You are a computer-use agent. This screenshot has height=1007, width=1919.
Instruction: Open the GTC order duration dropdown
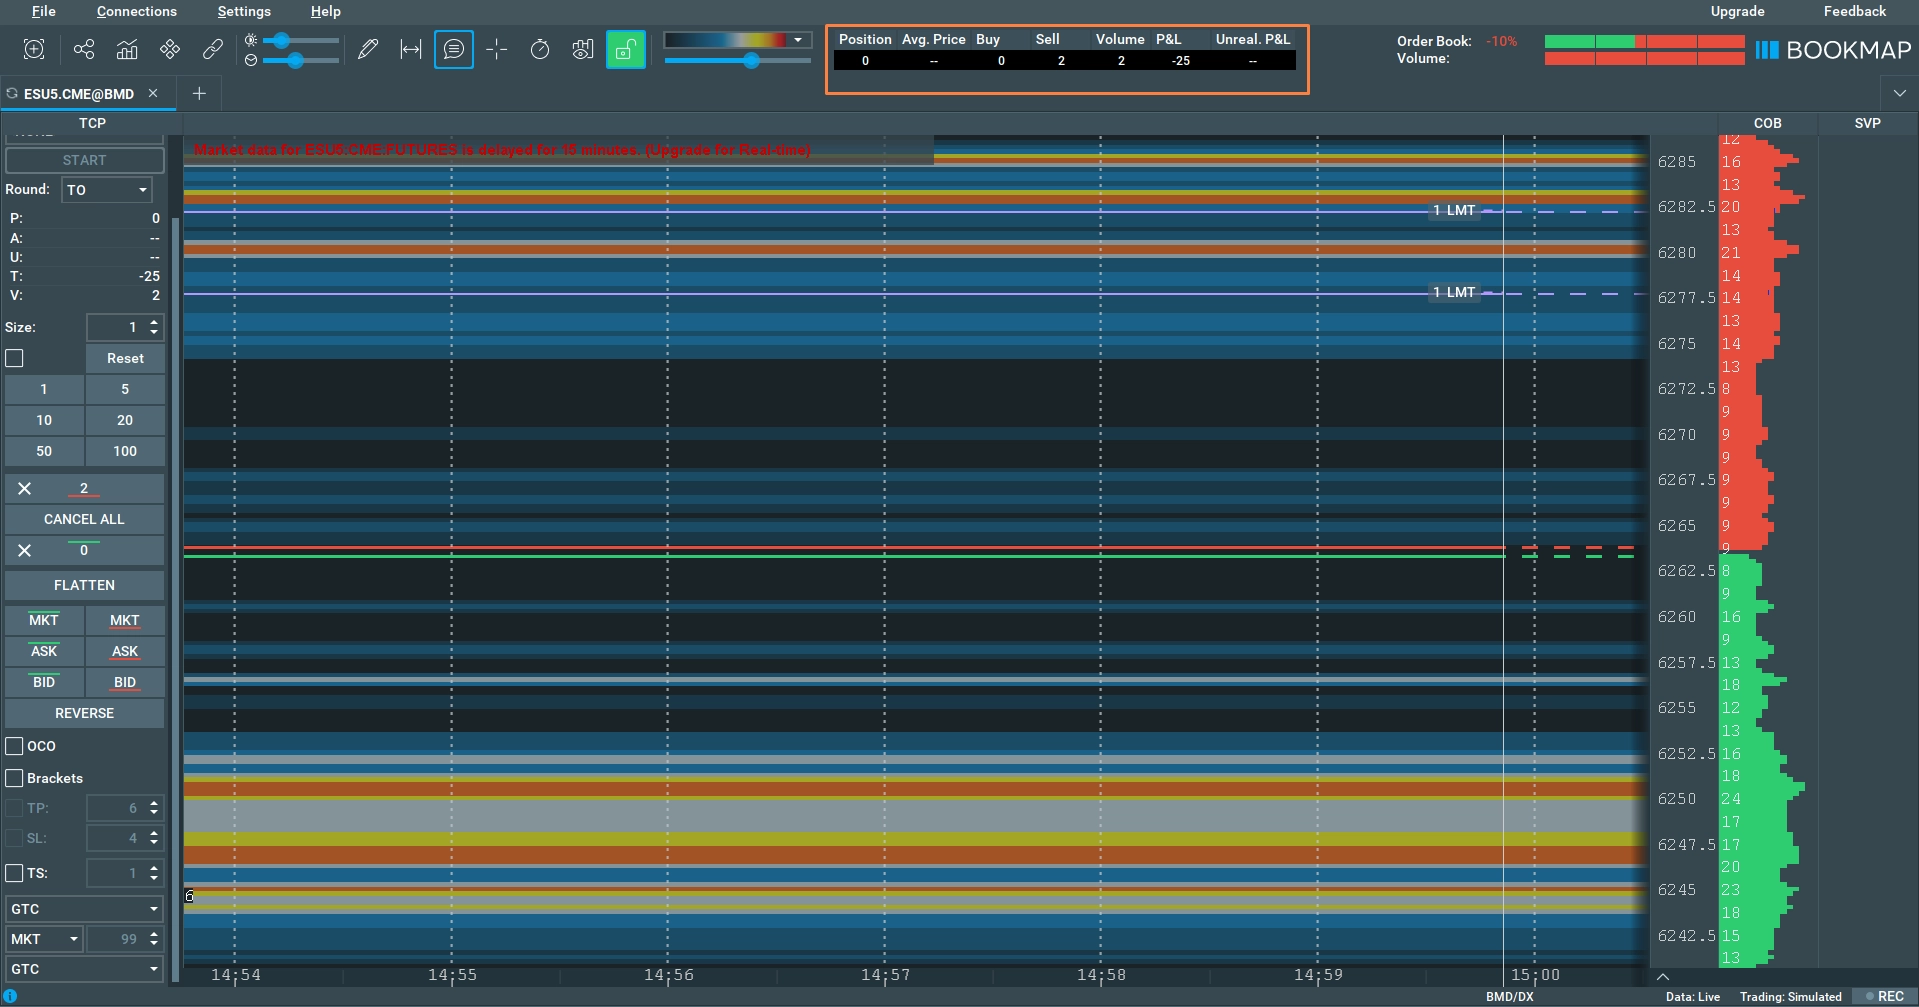[x=84, y=908]
